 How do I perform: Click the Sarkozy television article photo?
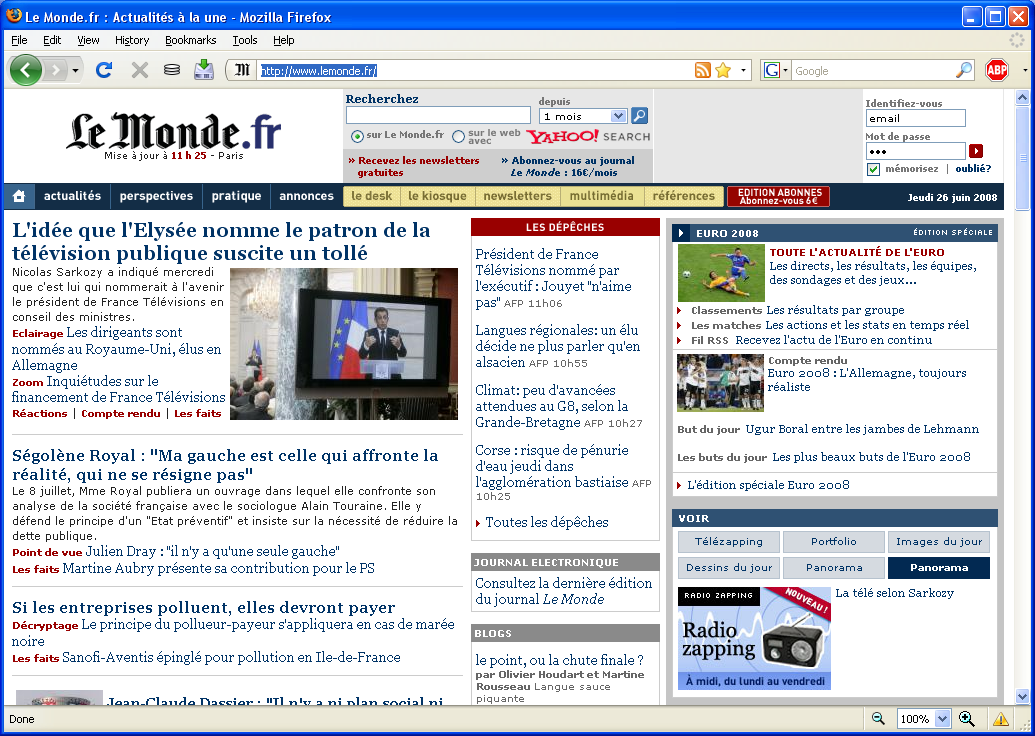pyautogui.click(x=344, y=344)
